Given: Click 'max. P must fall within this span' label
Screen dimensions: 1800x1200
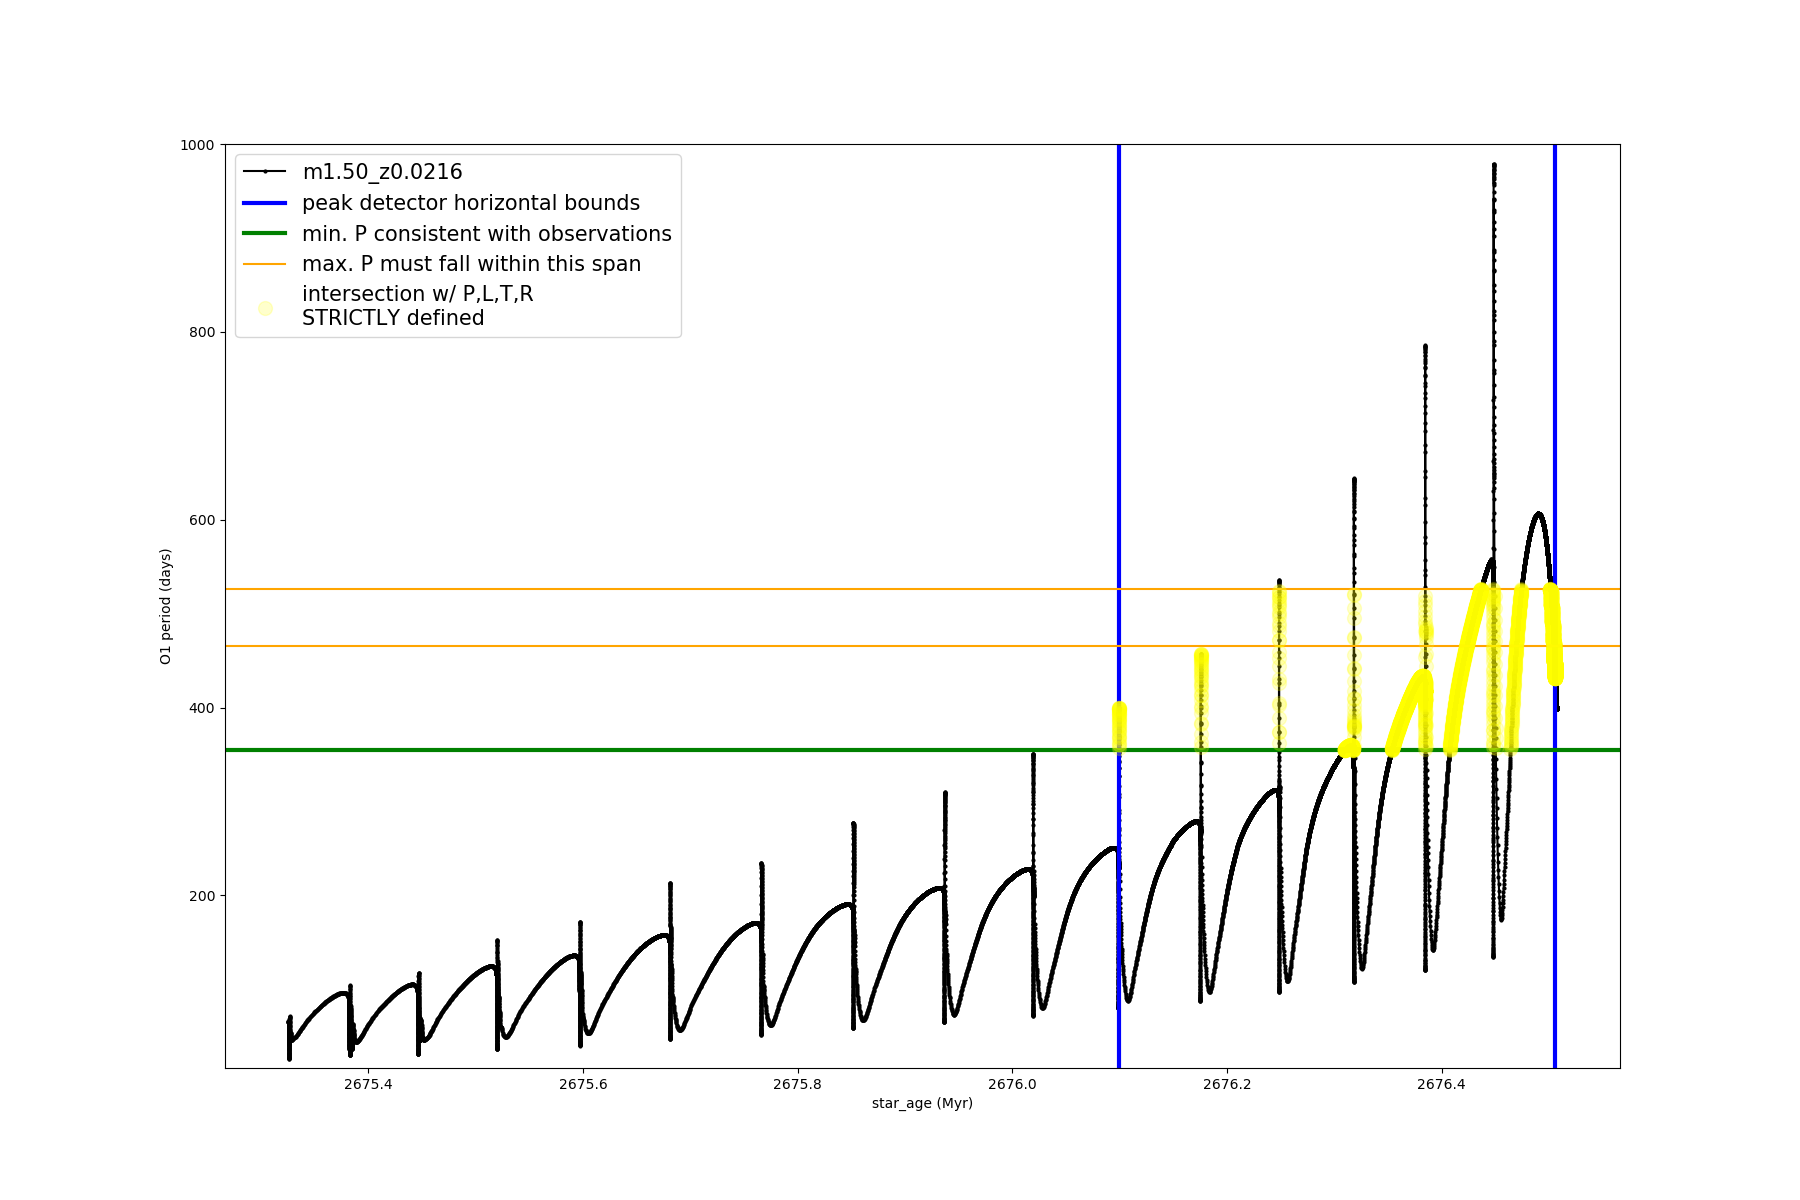Looking at the screenshot, I should point(471,264).
